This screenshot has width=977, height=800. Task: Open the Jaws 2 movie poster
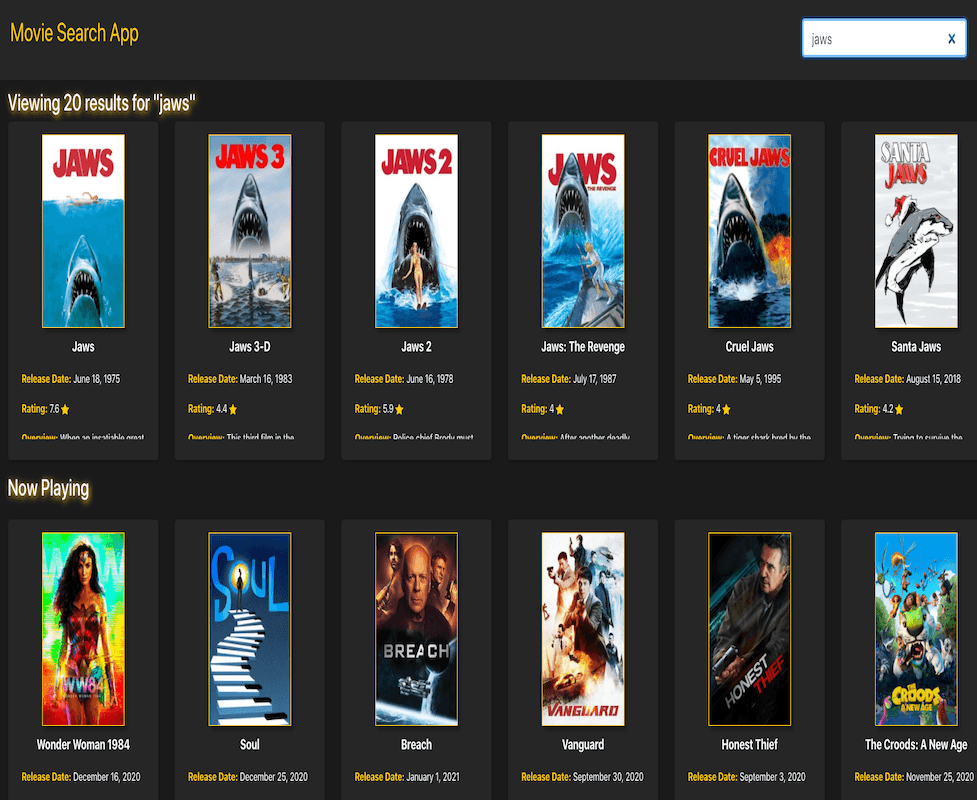(x=416, y=231)
